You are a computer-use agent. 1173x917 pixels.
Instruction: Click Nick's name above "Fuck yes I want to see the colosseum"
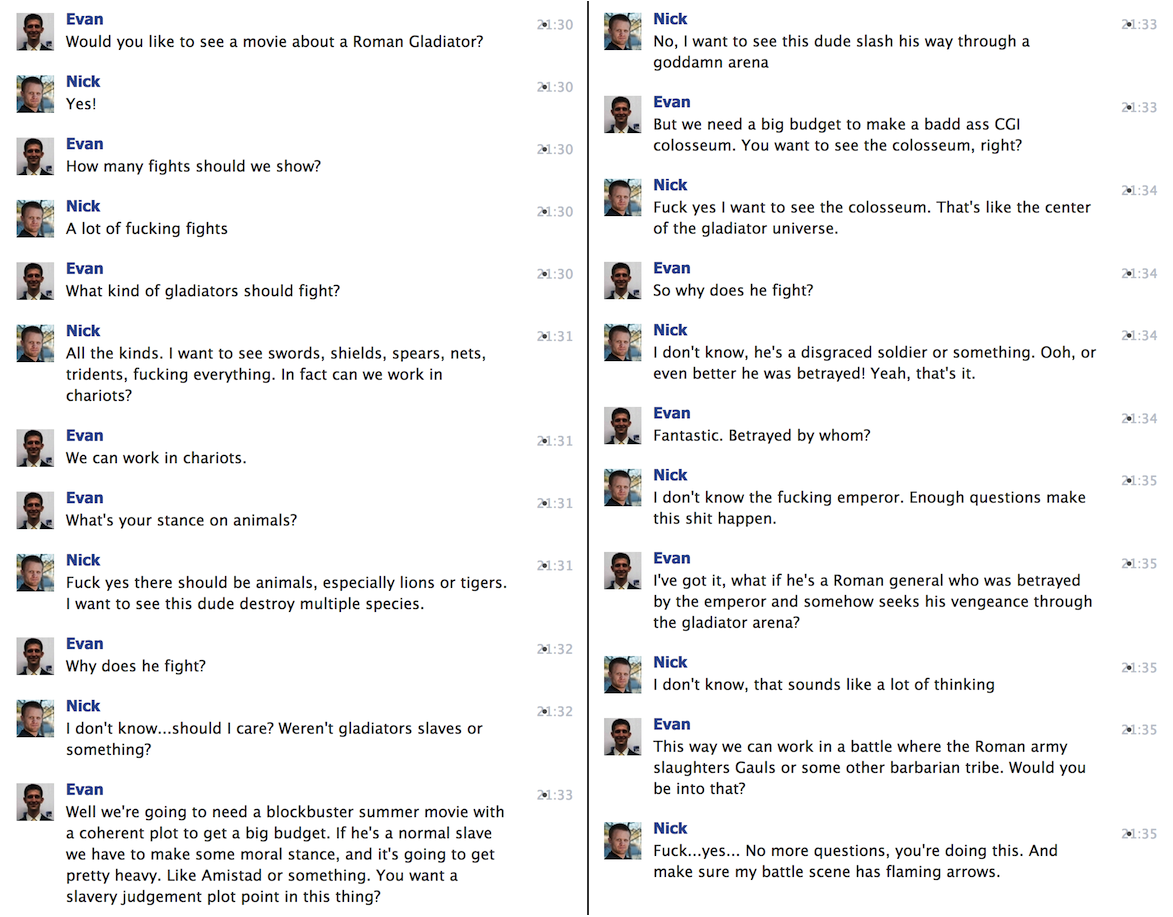670,185
